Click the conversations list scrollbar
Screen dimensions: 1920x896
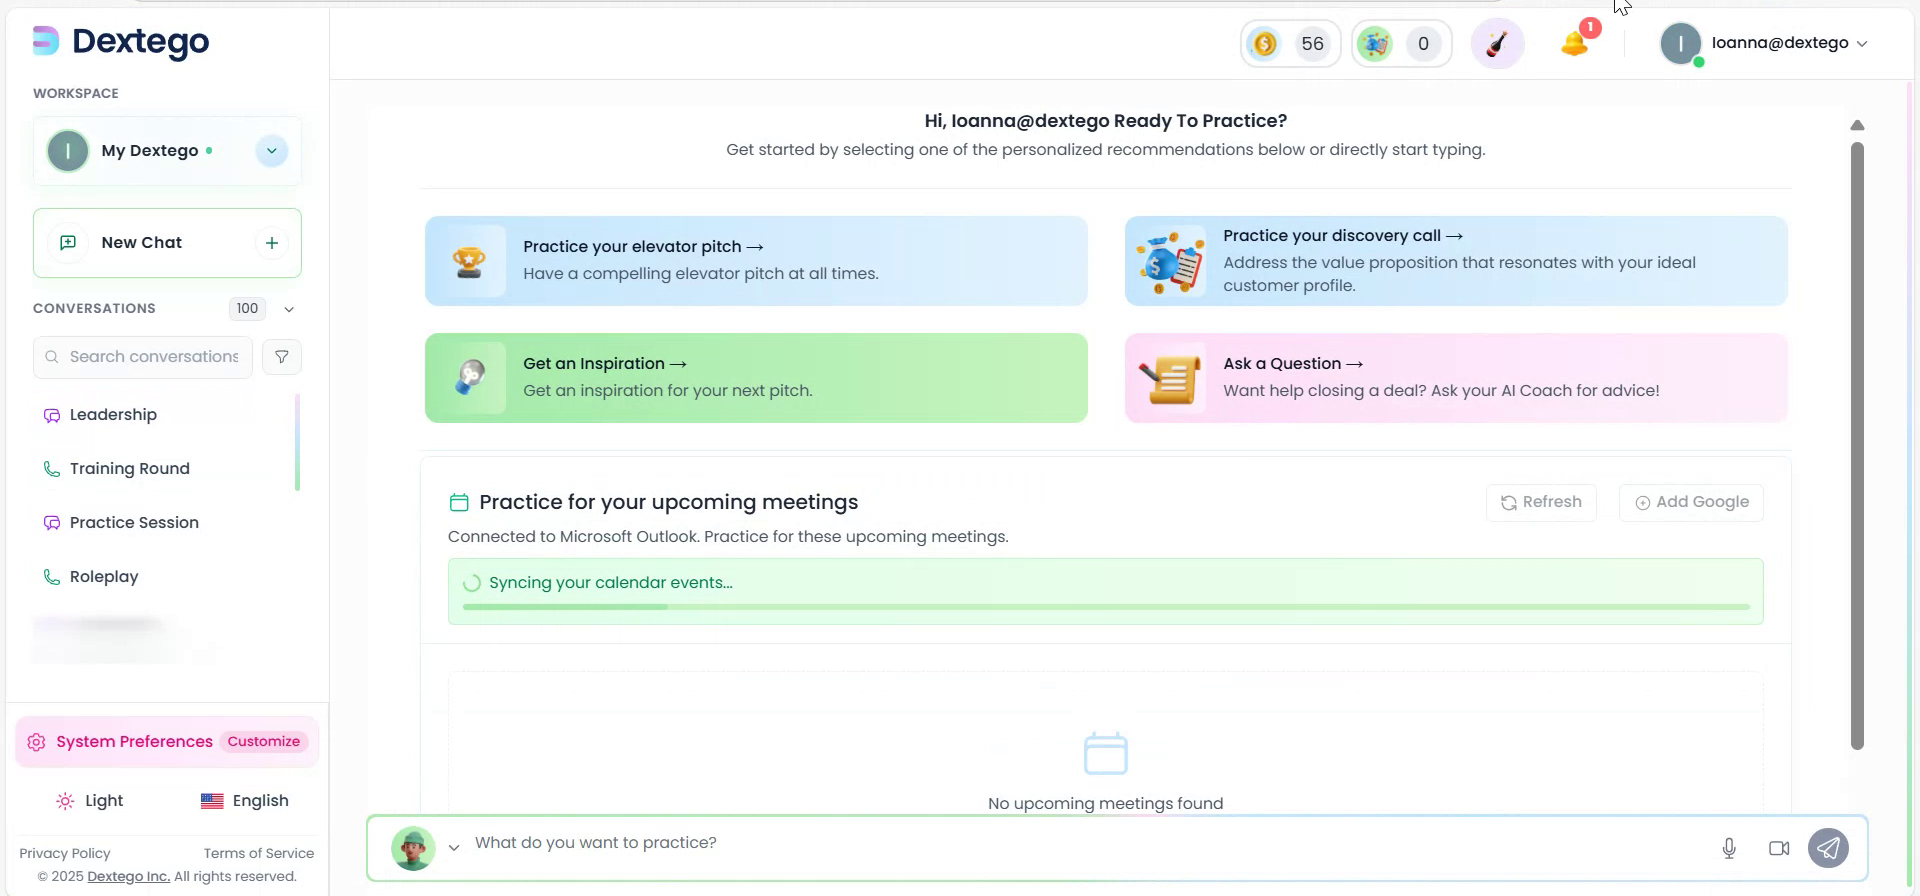point(297,443)
